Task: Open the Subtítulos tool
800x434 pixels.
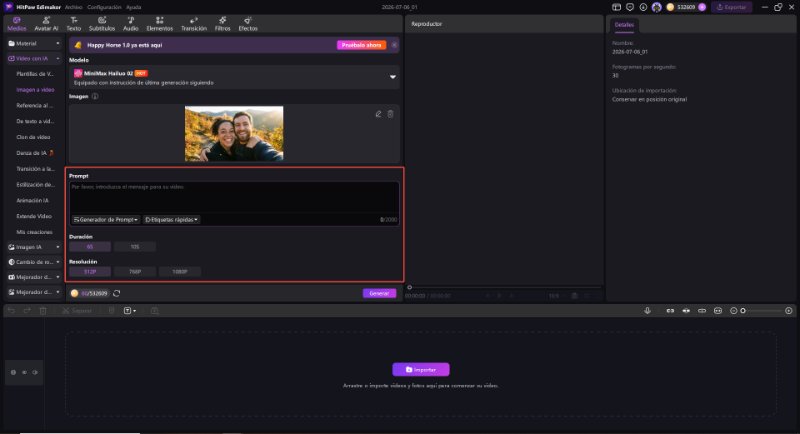Action: pos(102,23)
